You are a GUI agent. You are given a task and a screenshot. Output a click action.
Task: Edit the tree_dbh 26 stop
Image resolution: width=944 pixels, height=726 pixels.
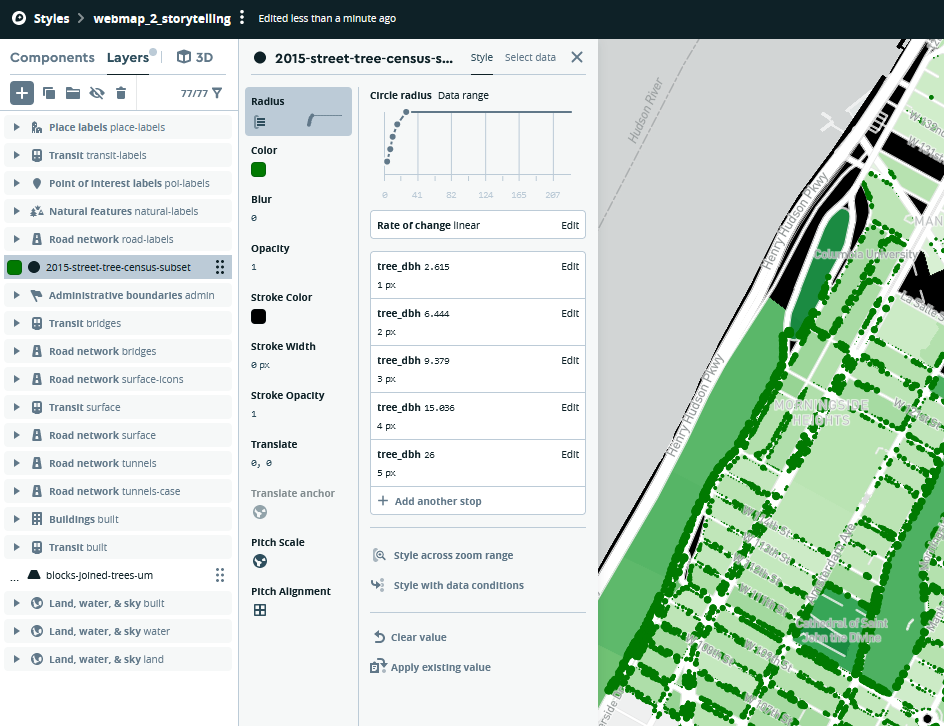[x=569, y=455]
